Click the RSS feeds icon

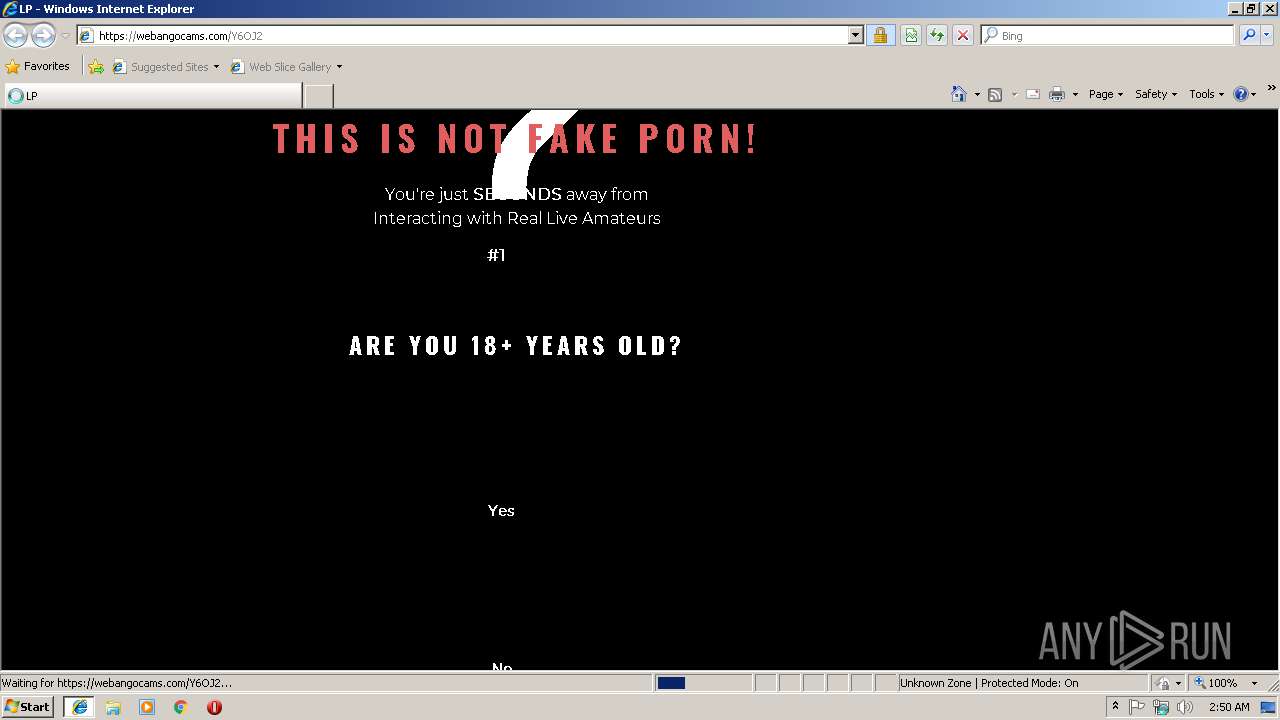[995, 94]
